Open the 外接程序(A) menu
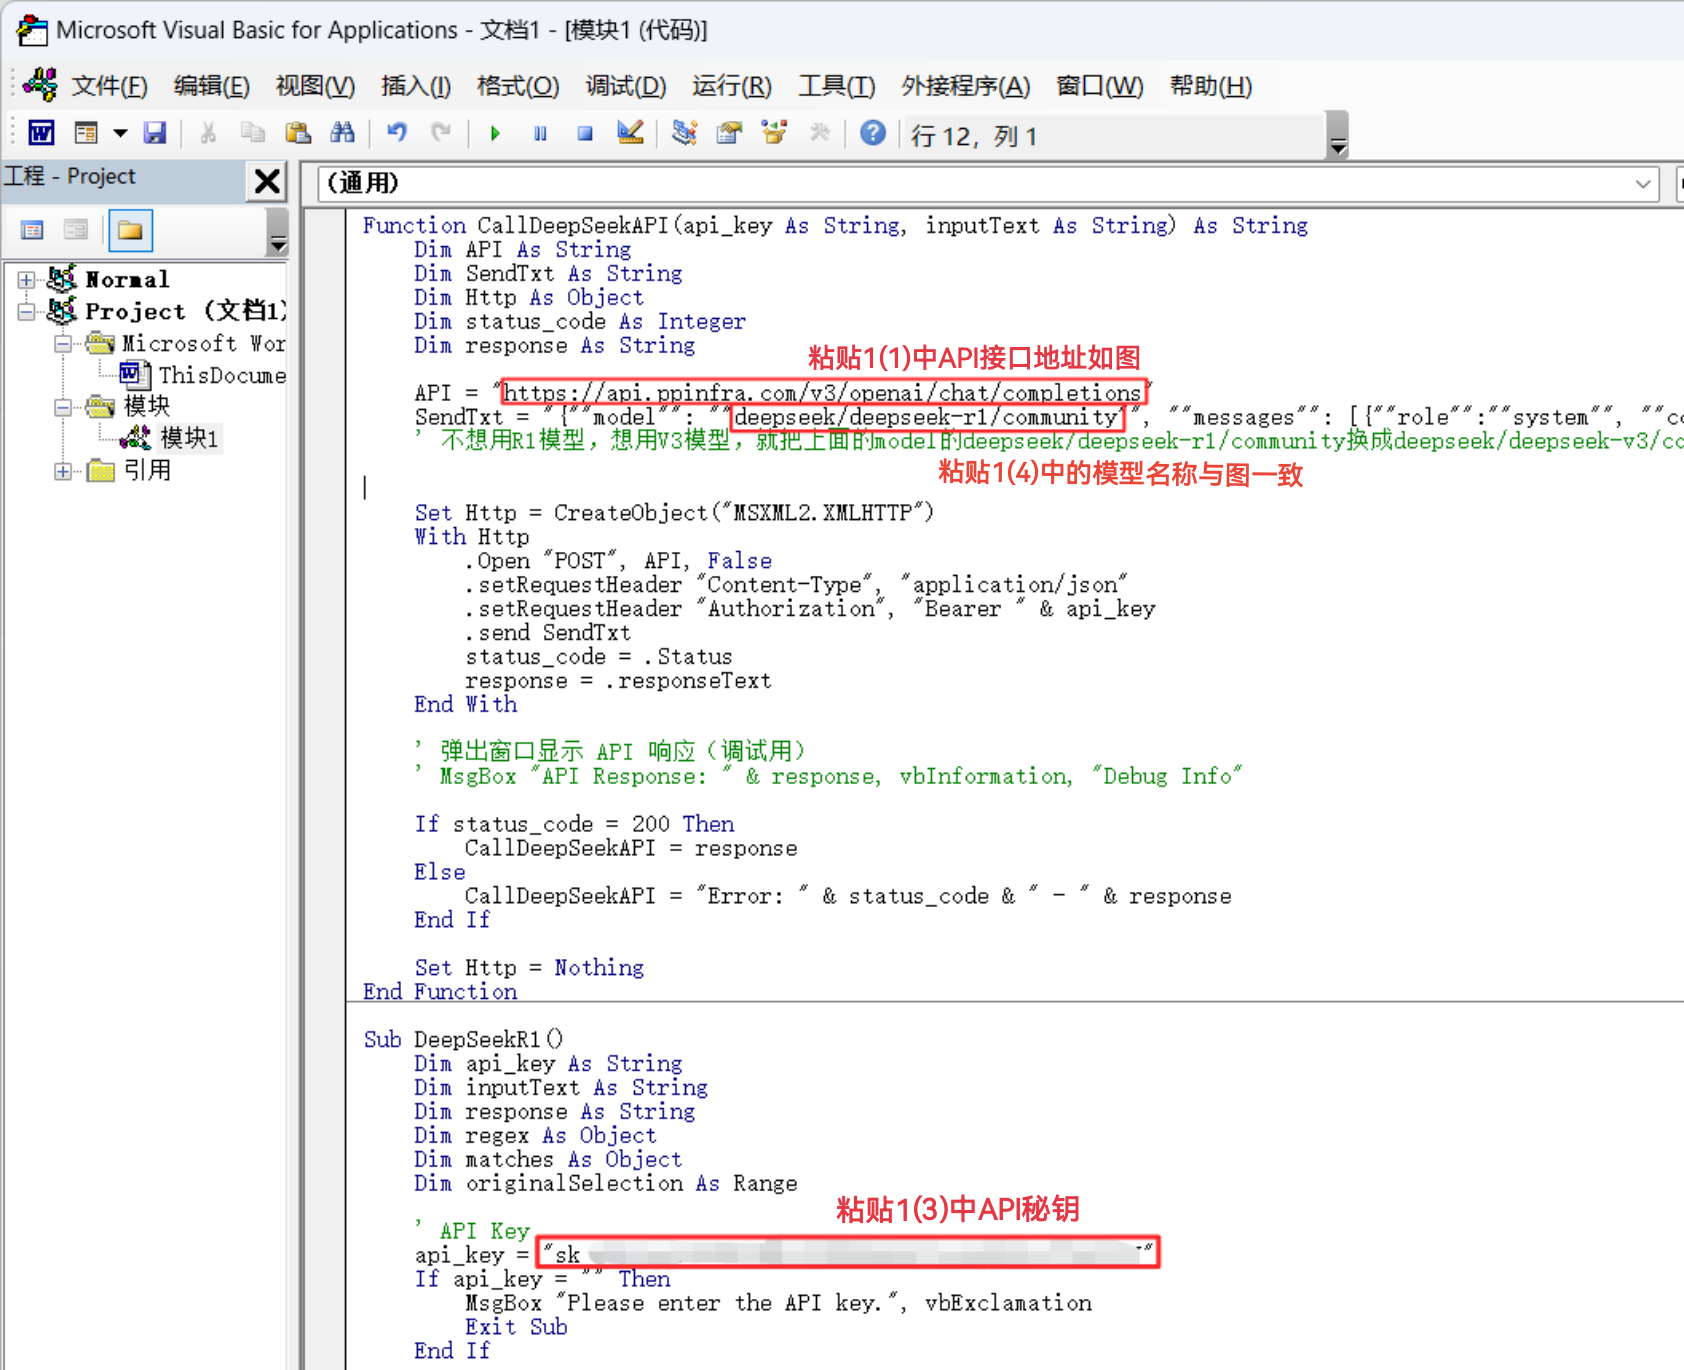Viewport: 1684px width, 1370px height. [965, 86]
